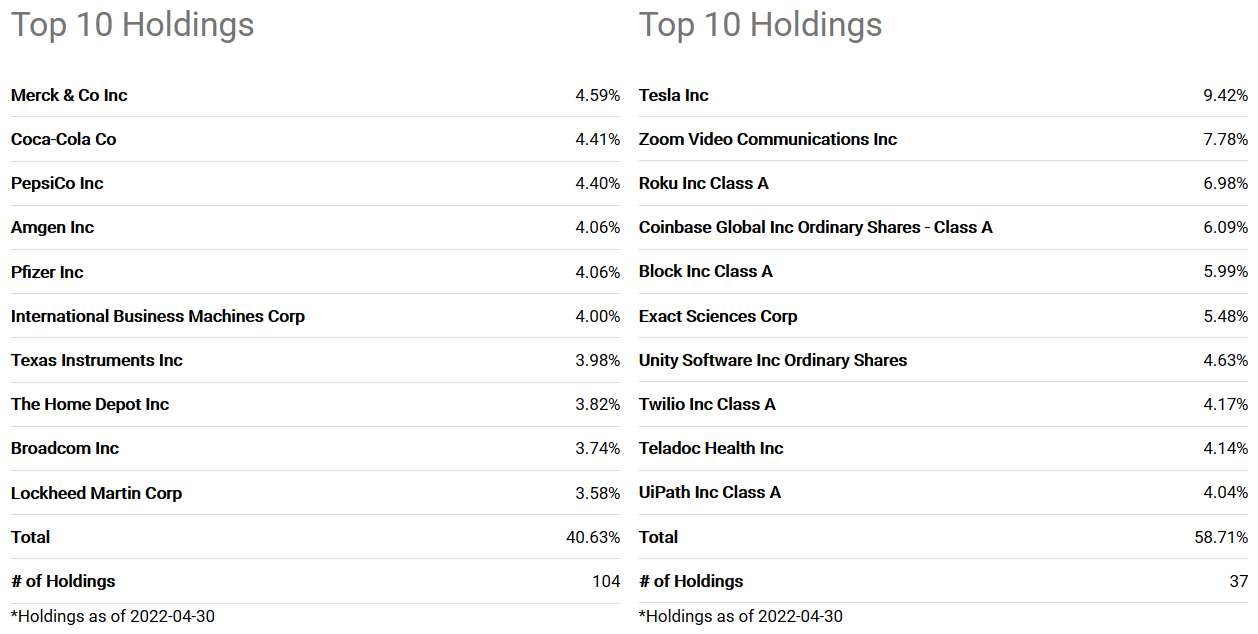Click the left Top 10 Holdings heading
The image size is (1258, 634).
133,25
